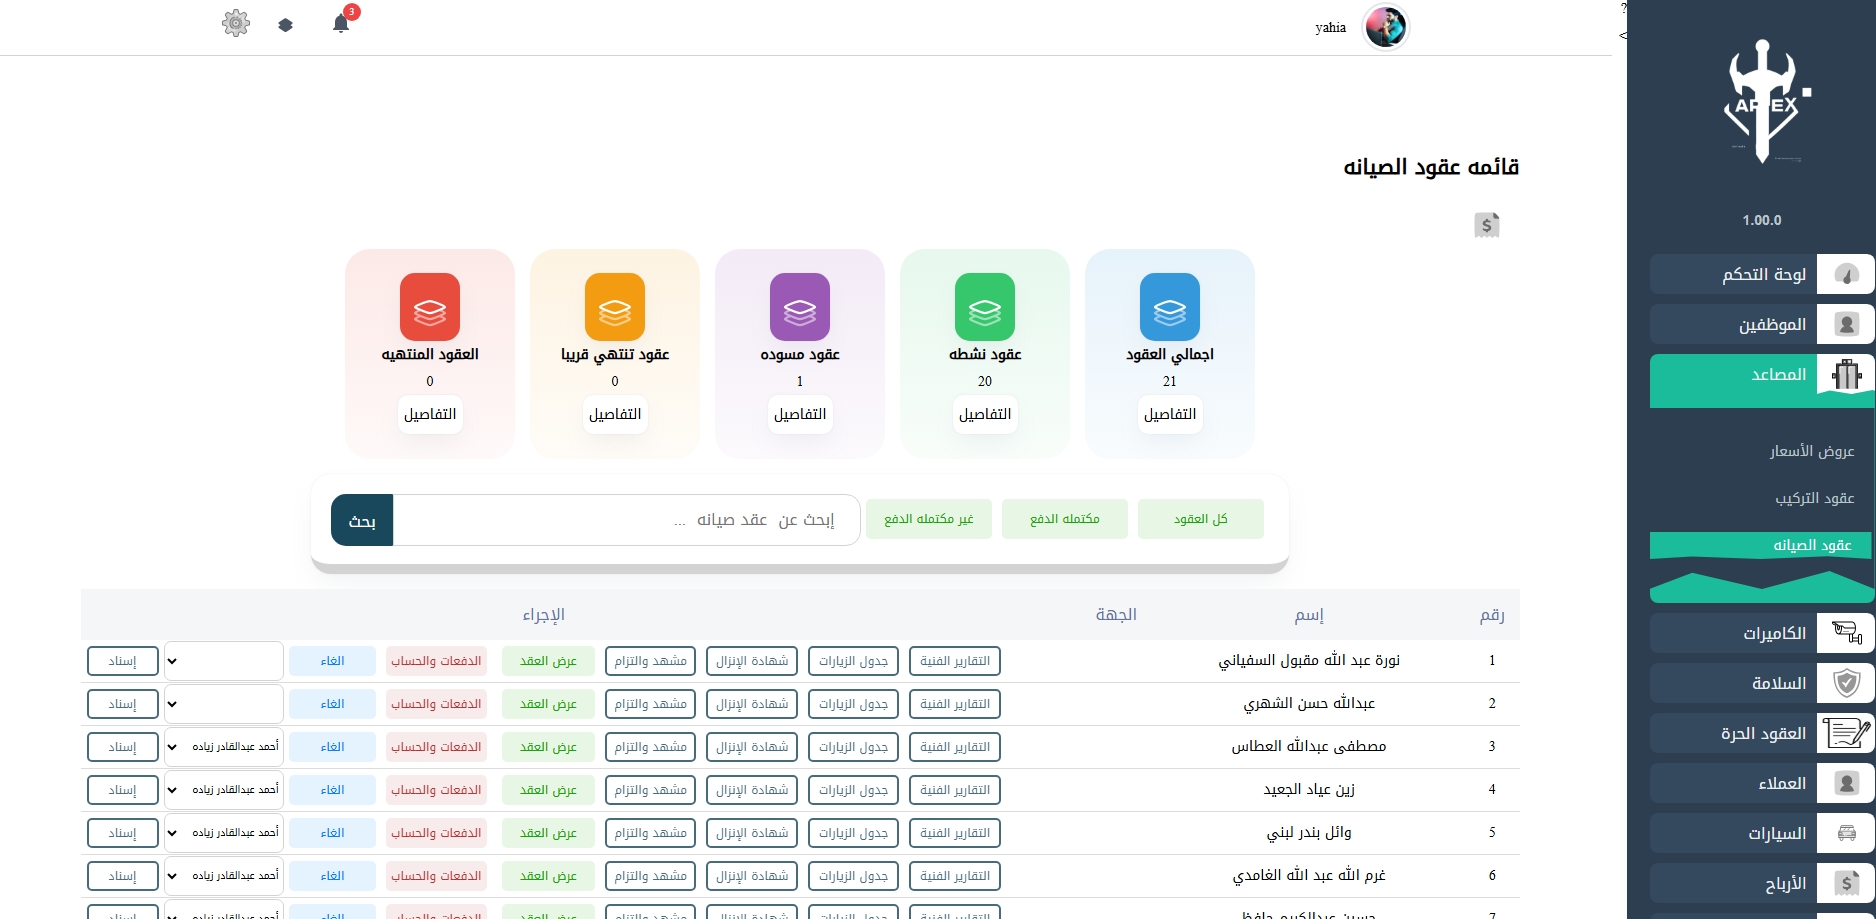
Task: Select the person icon beside العملاء
Action: 1846,783
